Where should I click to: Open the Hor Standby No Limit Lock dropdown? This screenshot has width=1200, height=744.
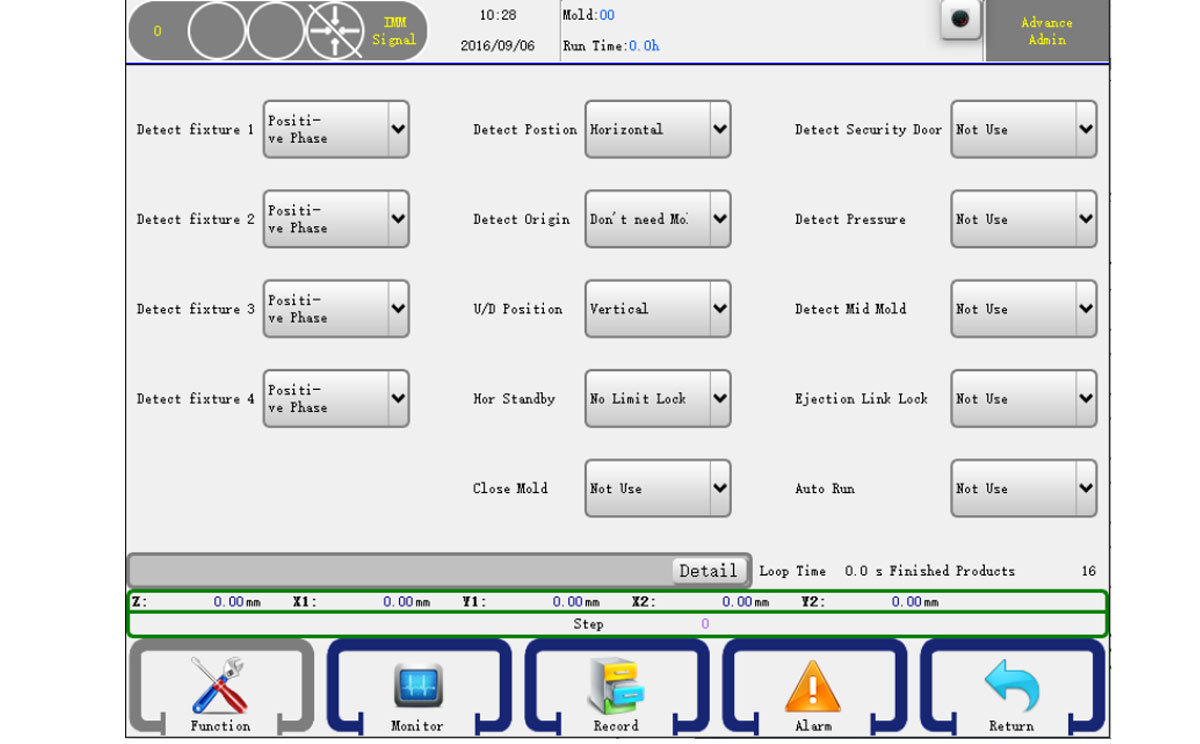(657, 399)
